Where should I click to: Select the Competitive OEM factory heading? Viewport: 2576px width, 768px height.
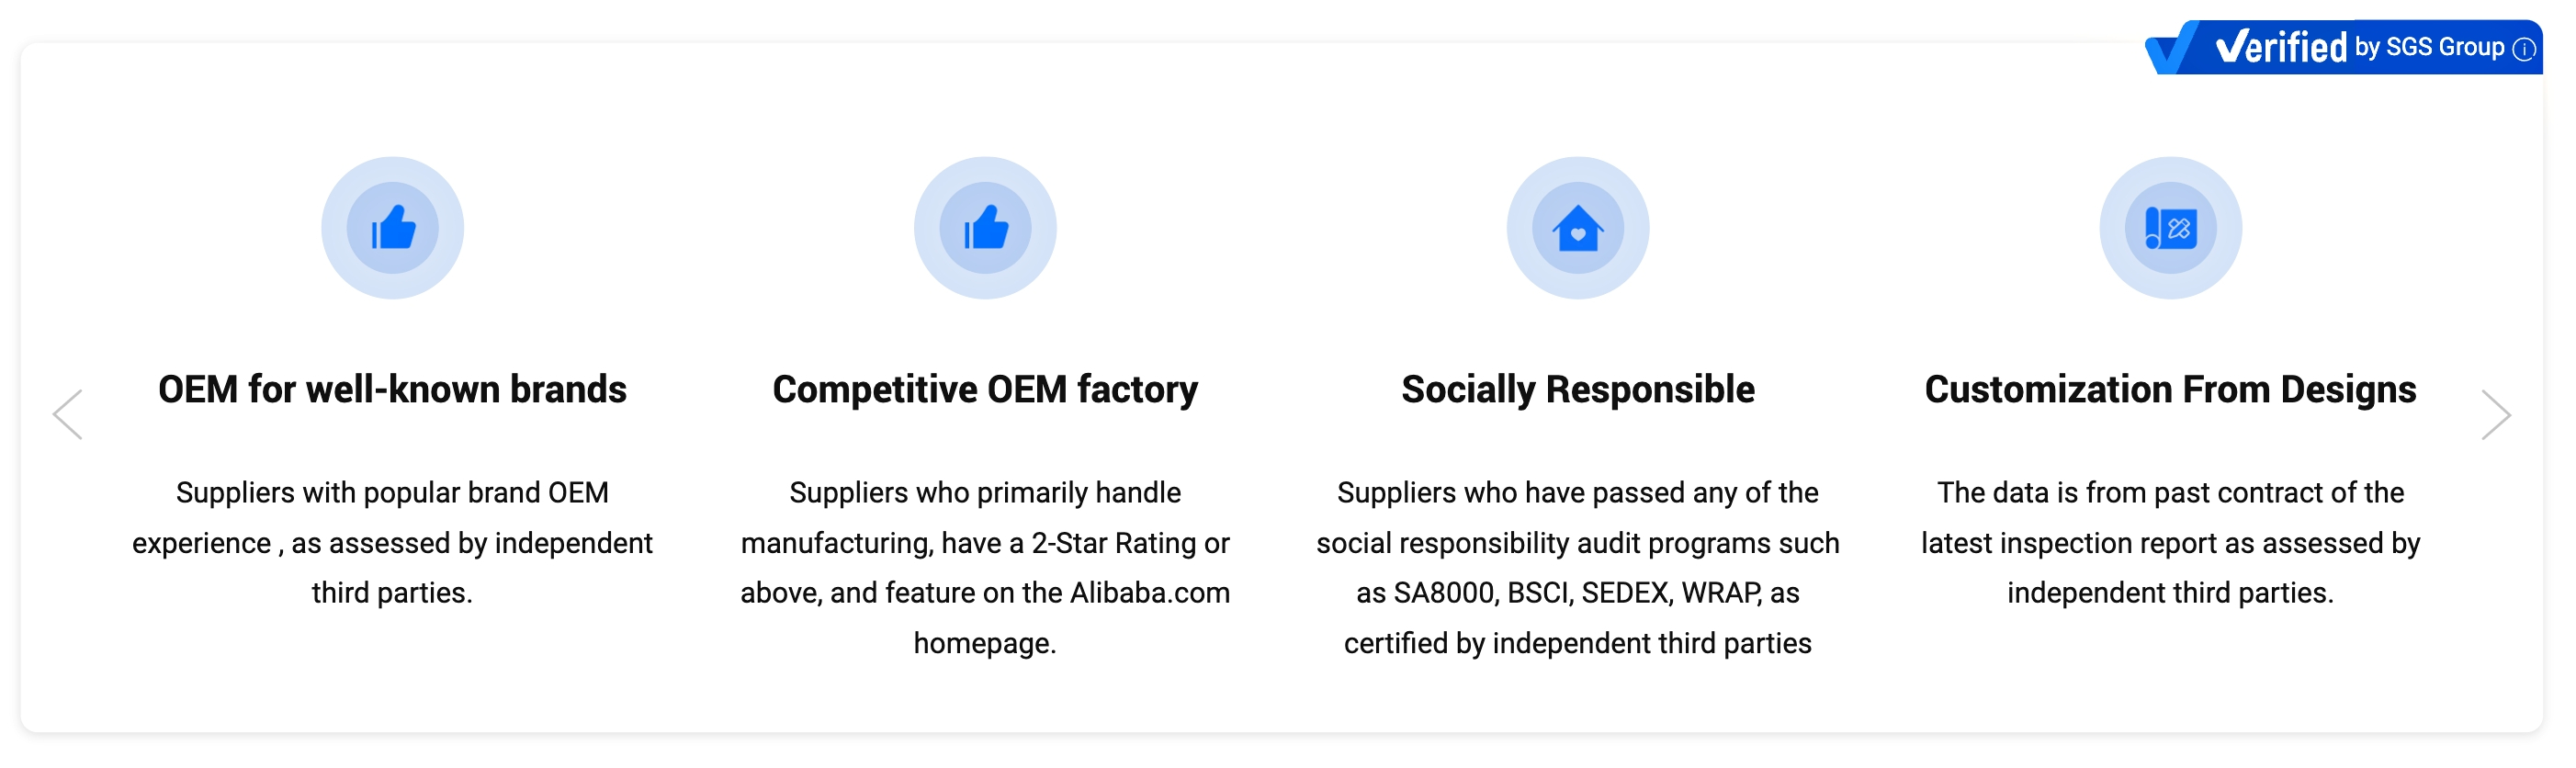(x=985, y=389)
